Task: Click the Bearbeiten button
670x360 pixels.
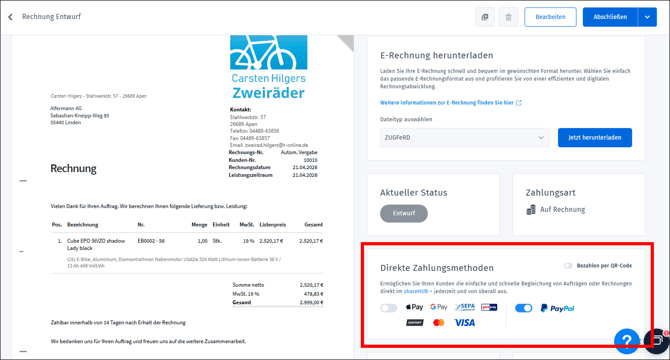Action: pos(550,17)
